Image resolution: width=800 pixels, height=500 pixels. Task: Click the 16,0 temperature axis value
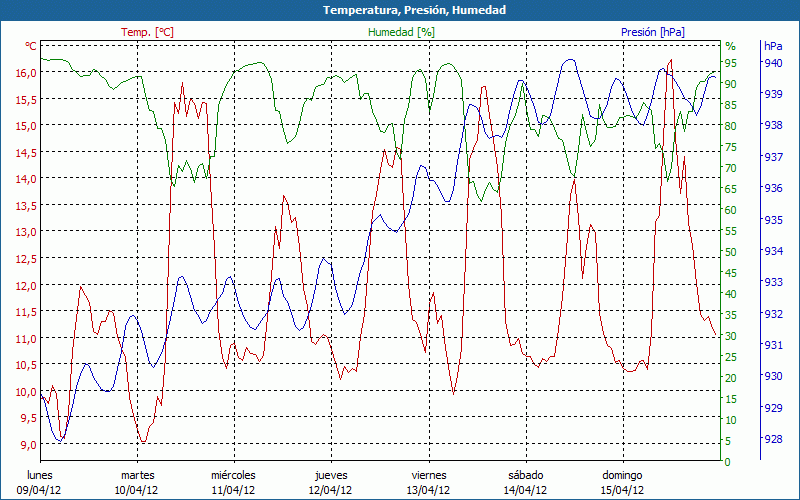(25, 73)
